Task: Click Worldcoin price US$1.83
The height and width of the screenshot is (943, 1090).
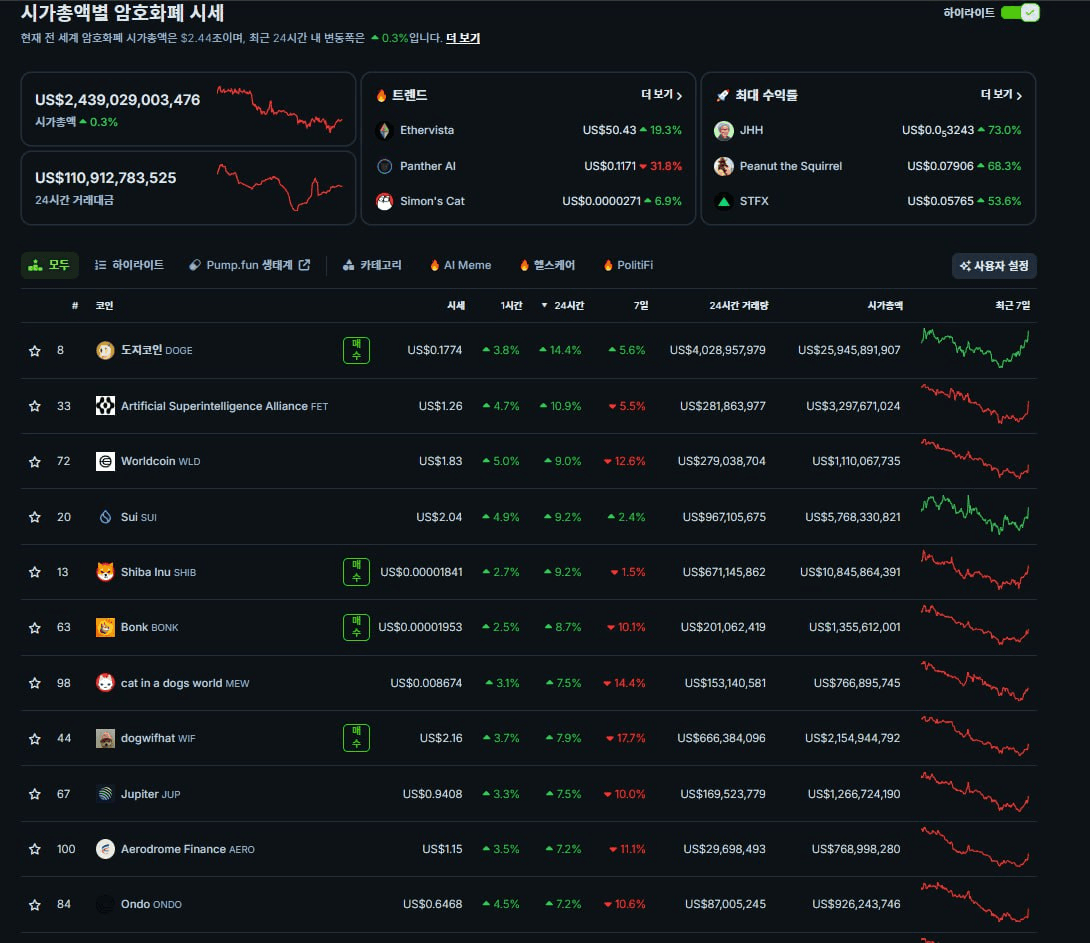Action: pos(440,461)
